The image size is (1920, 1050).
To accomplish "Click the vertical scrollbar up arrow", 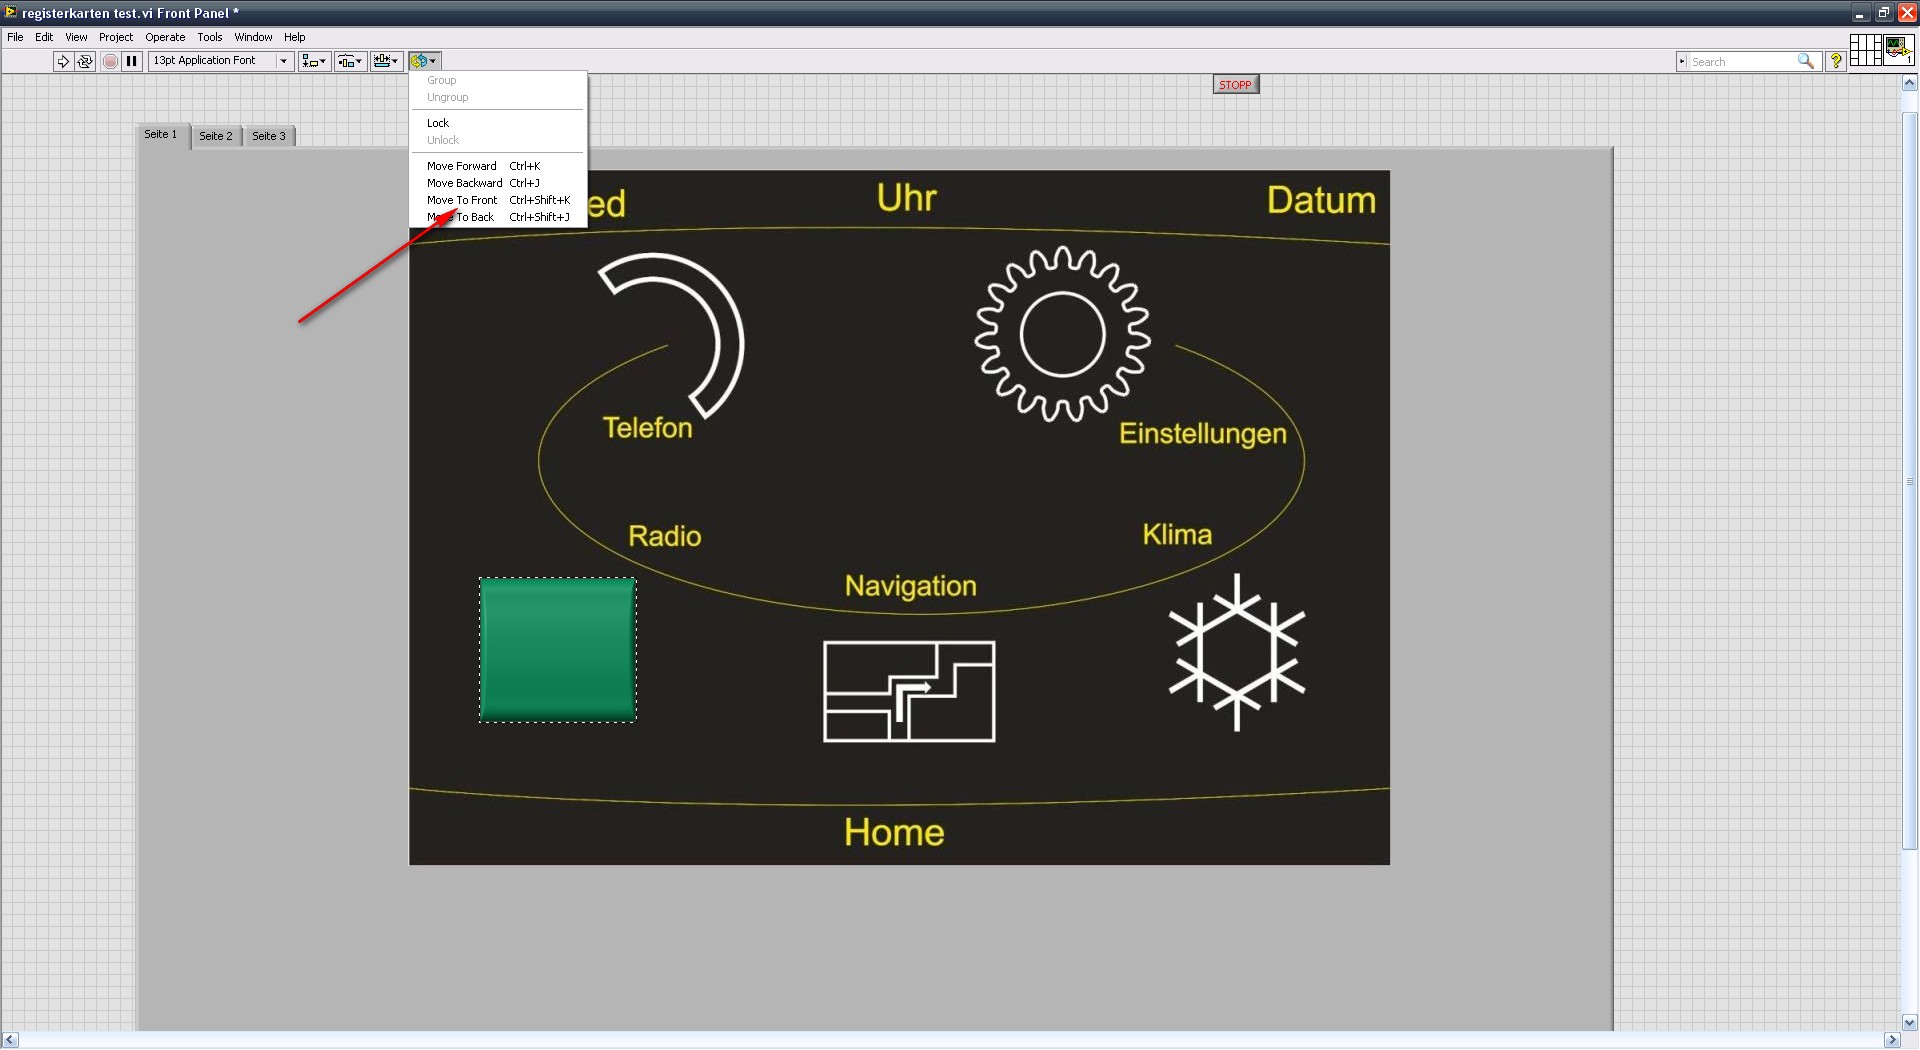I will click(1910, 83).
